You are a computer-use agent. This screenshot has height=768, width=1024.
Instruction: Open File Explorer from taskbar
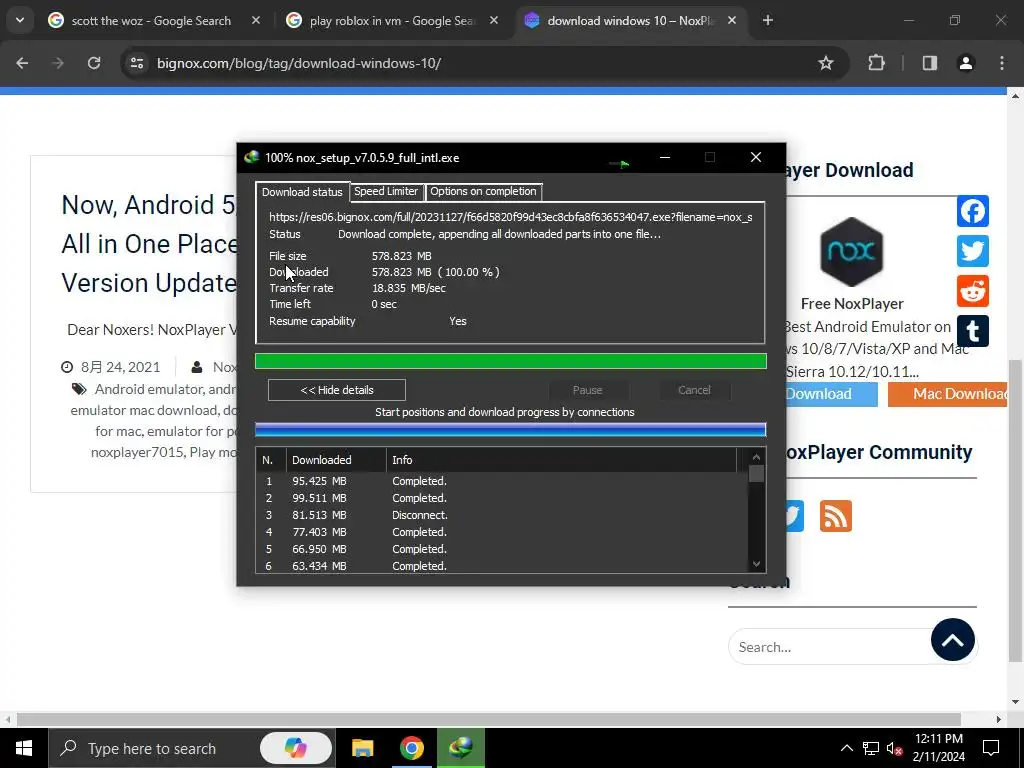coord(362,748)
